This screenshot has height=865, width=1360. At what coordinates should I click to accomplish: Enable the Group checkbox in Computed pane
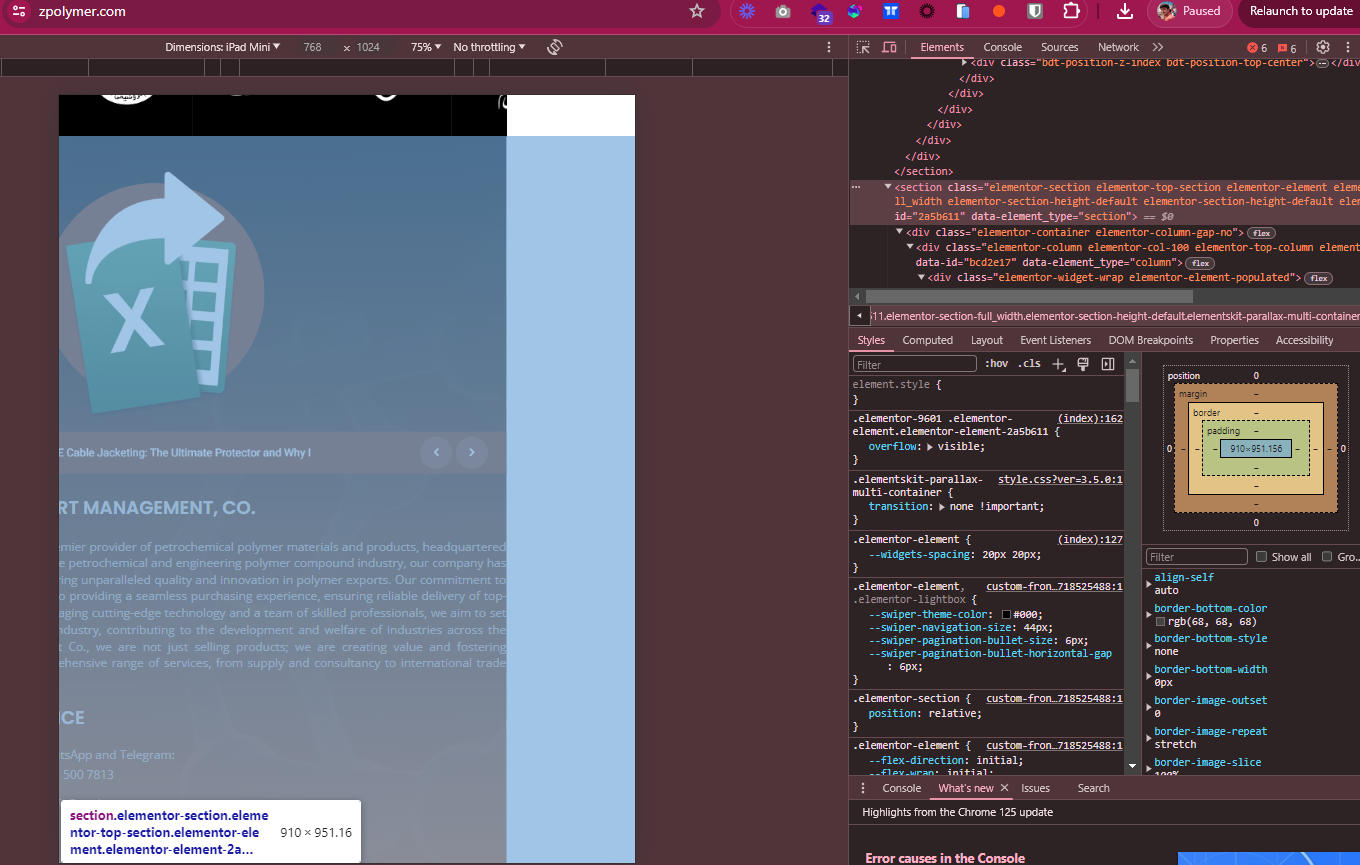click(1327, 557)
